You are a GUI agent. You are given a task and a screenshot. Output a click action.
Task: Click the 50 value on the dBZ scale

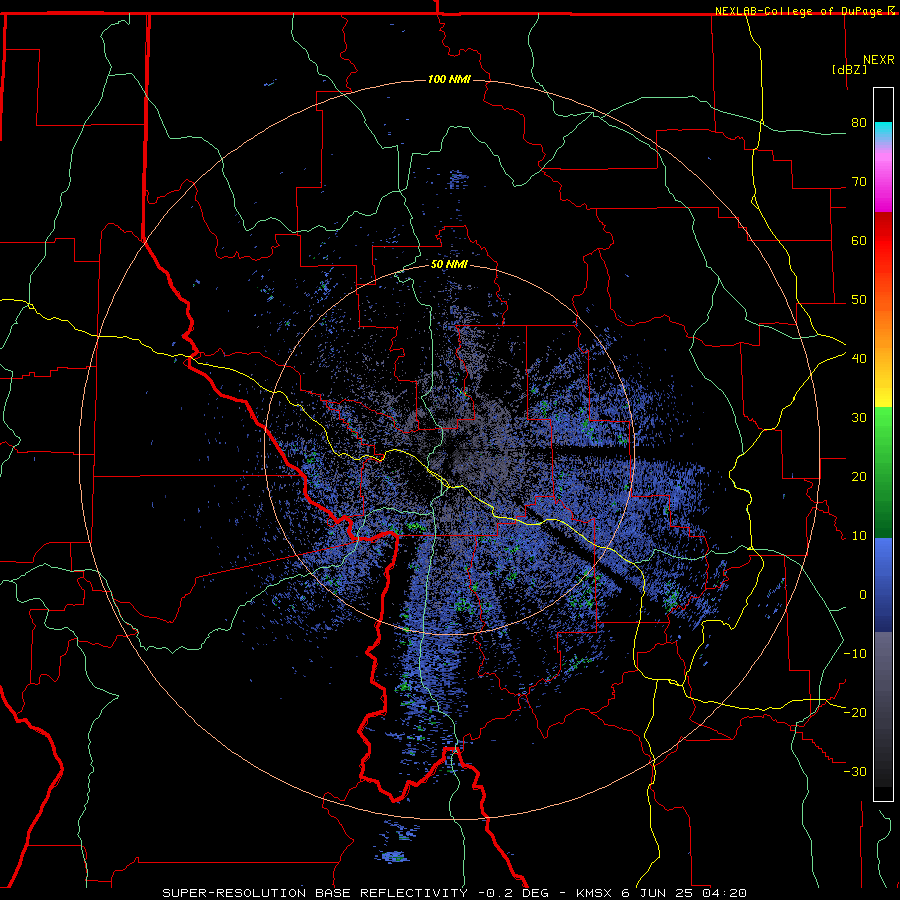(859, 300)
